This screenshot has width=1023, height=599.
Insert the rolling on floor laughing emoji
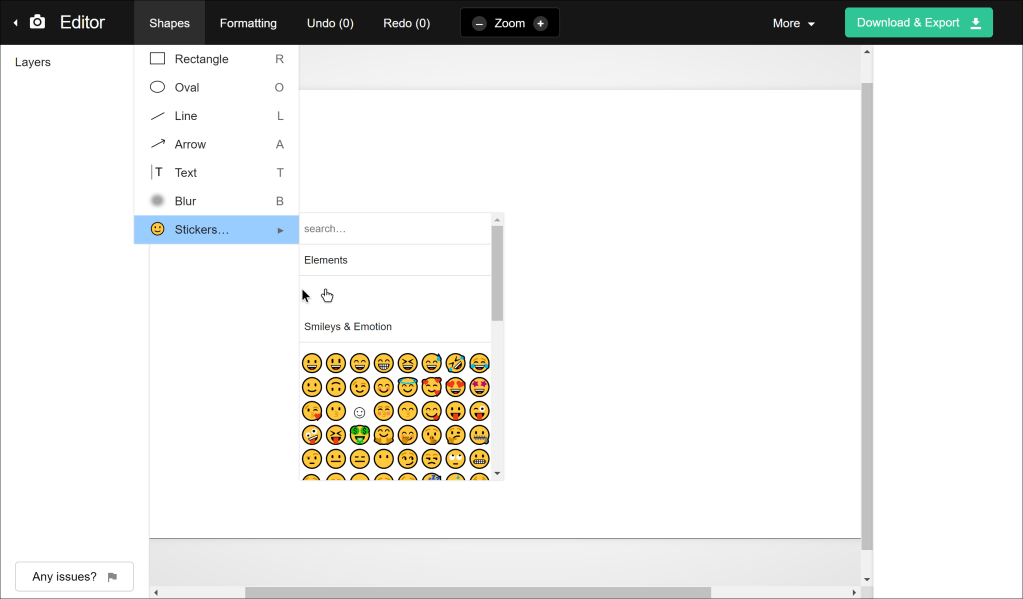(x=456, y=363)
